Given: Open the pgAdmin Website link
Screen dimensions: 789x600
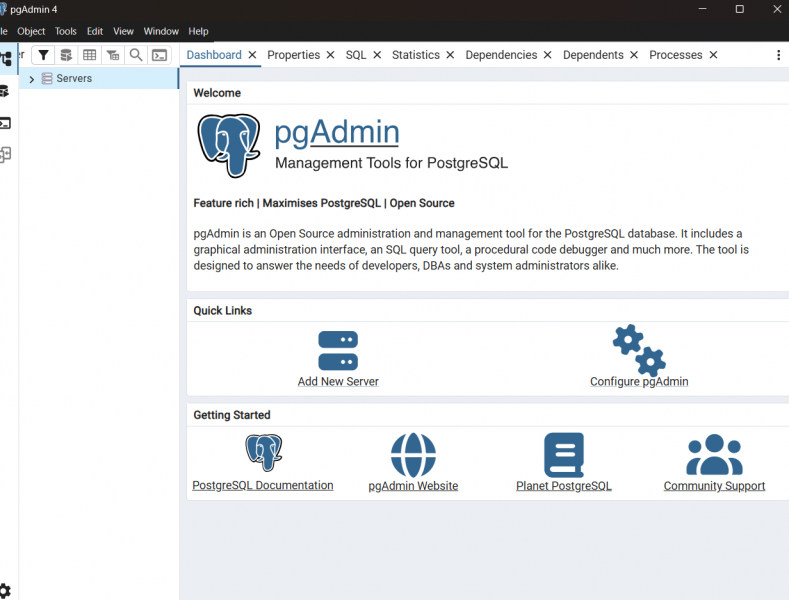Looking at the screenshot, I should tap(413, 486).
